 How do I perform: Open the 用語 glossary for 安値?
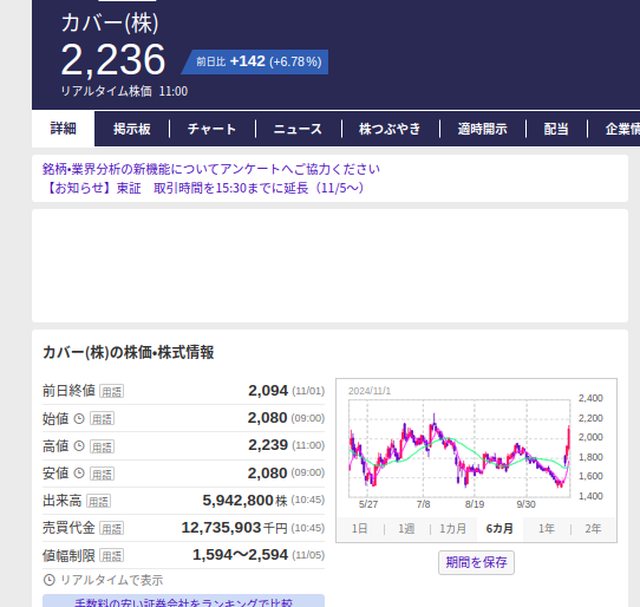[101, 473]
